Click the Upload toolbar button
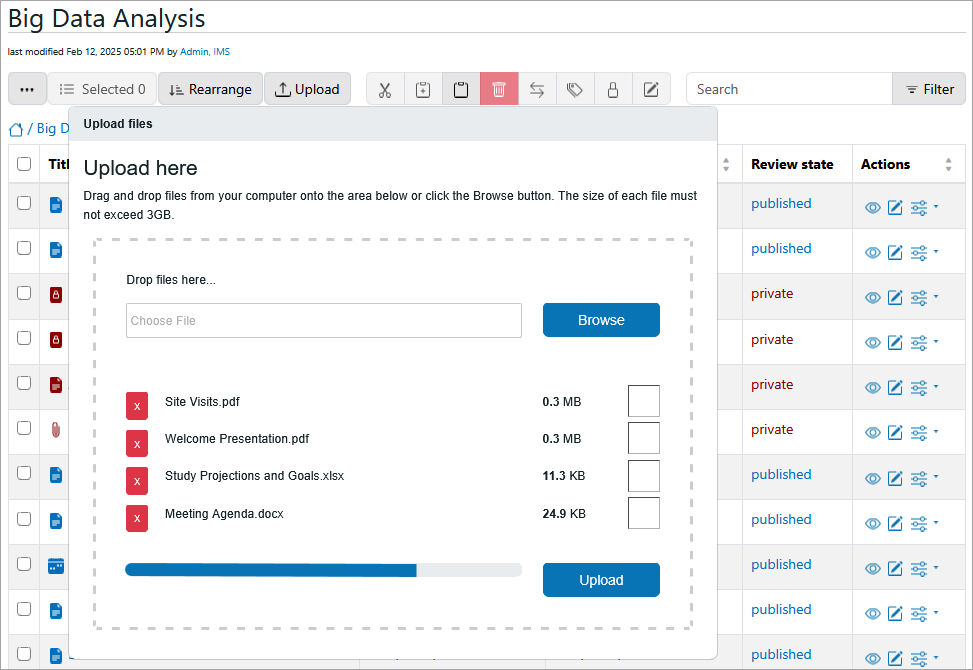 307,89
